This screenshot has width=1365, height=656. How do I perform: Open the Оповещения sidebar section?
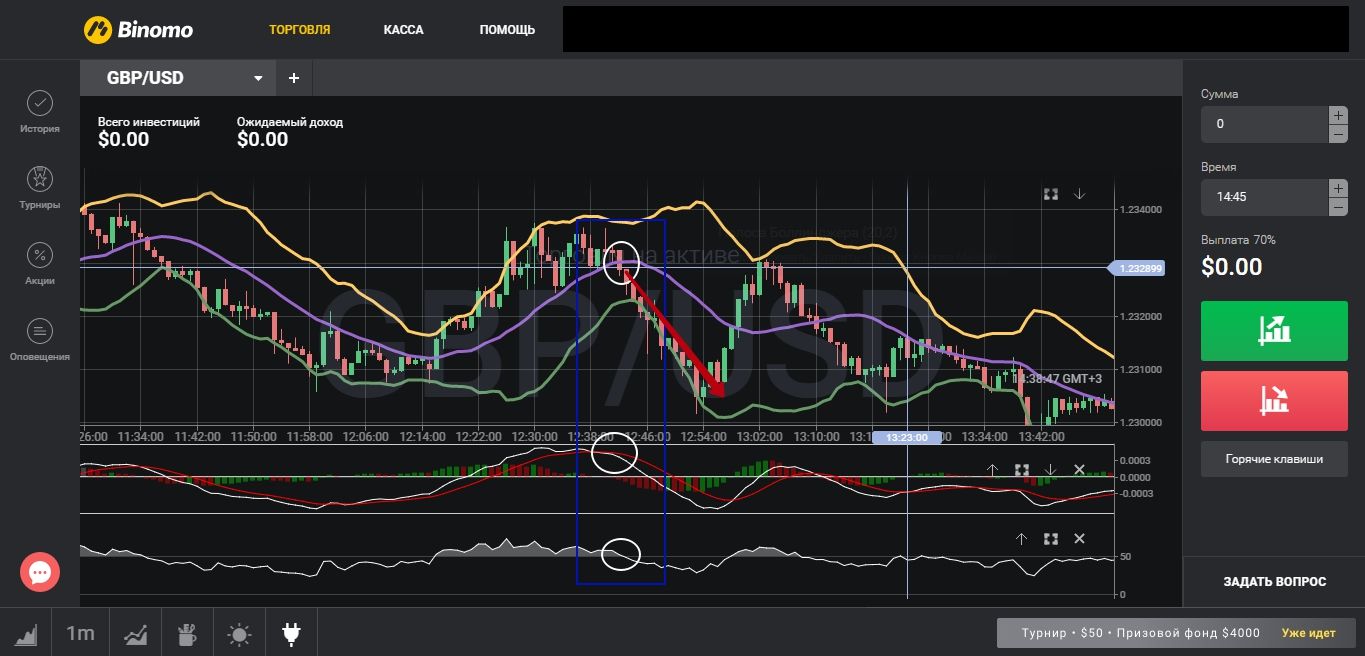tap(40, 339)
